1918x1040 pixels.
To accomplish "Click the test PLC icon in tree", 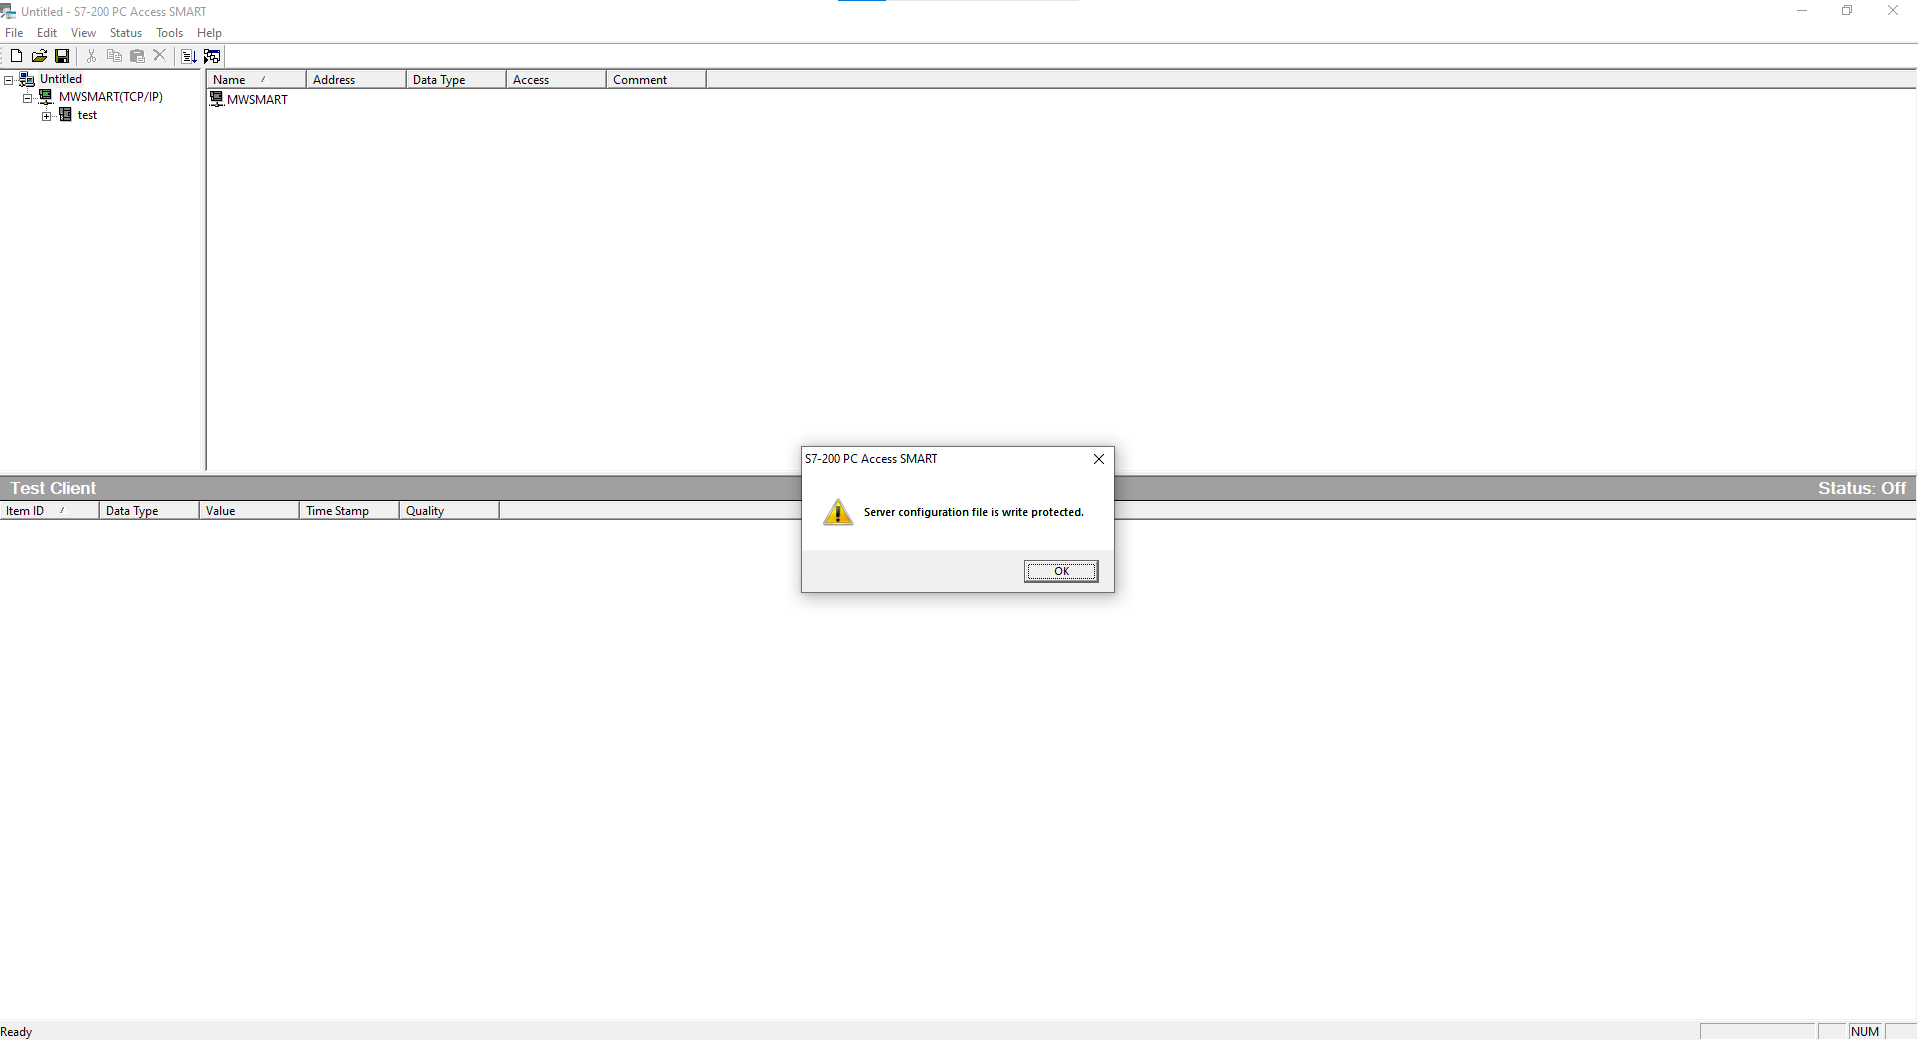I will [65, 115].
